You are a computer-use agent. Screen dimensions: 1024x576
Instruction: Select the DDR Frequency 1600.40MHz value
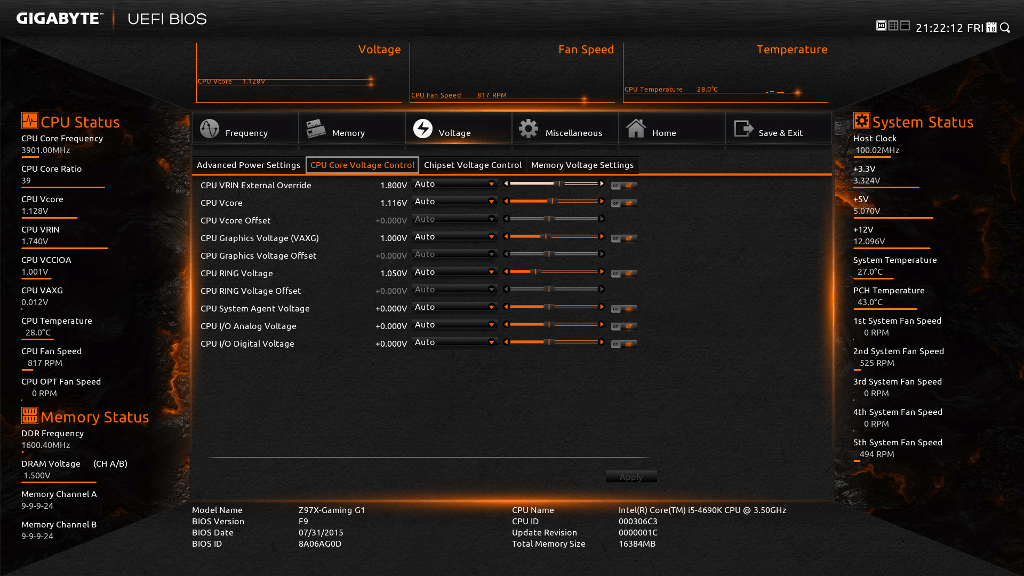click(46, 445)
